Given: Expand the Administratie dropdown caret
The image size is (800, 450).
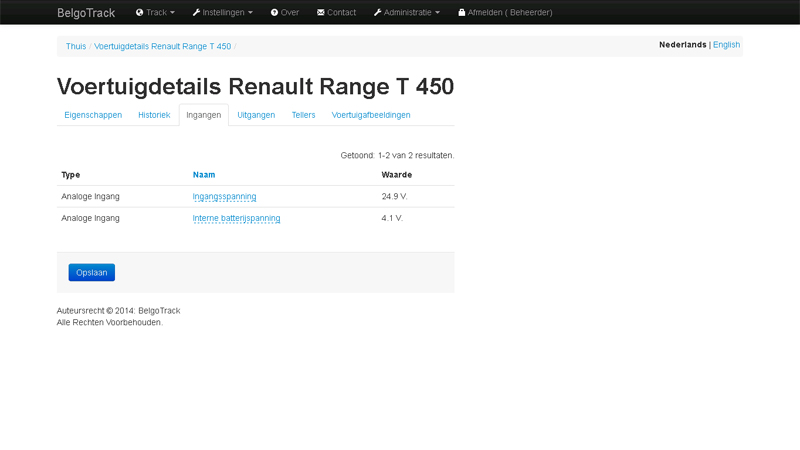Looking at the screenshot, I should tap(437, 13).
